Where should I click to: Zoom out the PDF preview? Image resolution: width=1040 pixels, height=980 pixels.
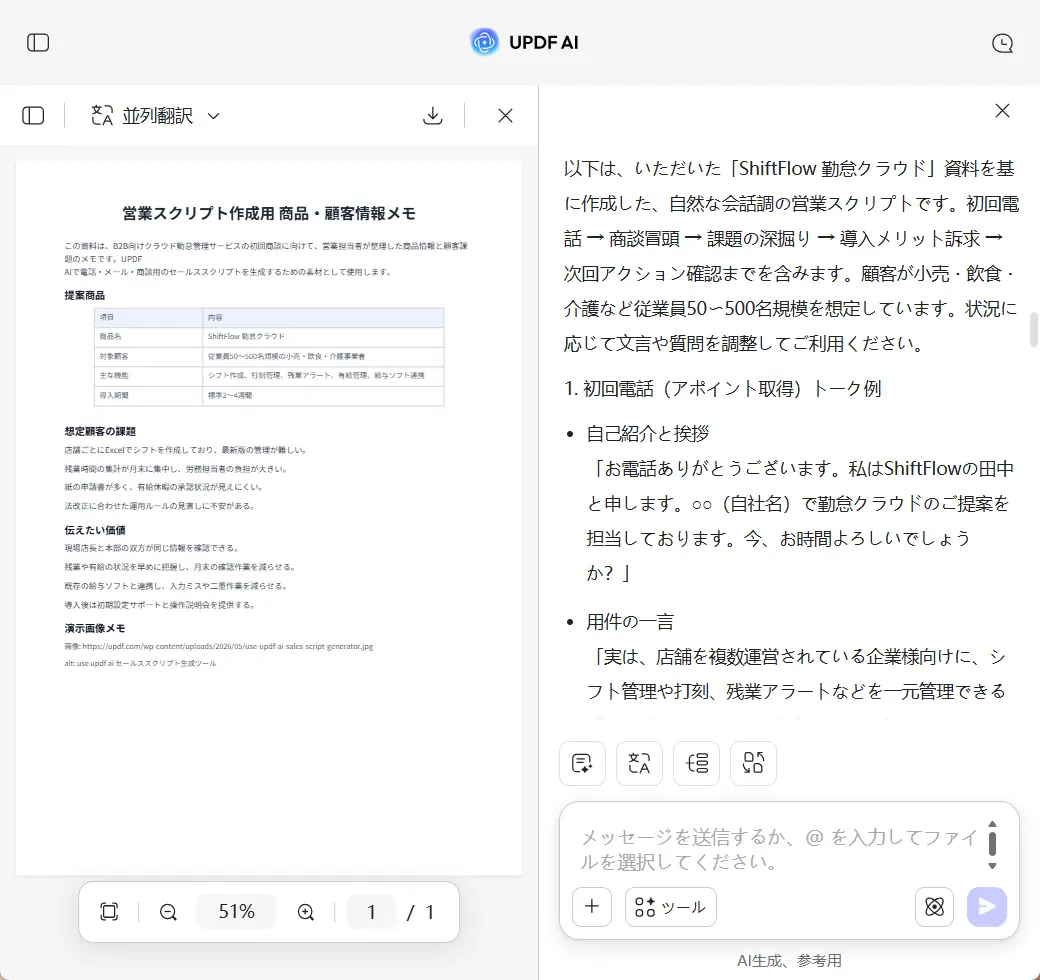[168, 912]
